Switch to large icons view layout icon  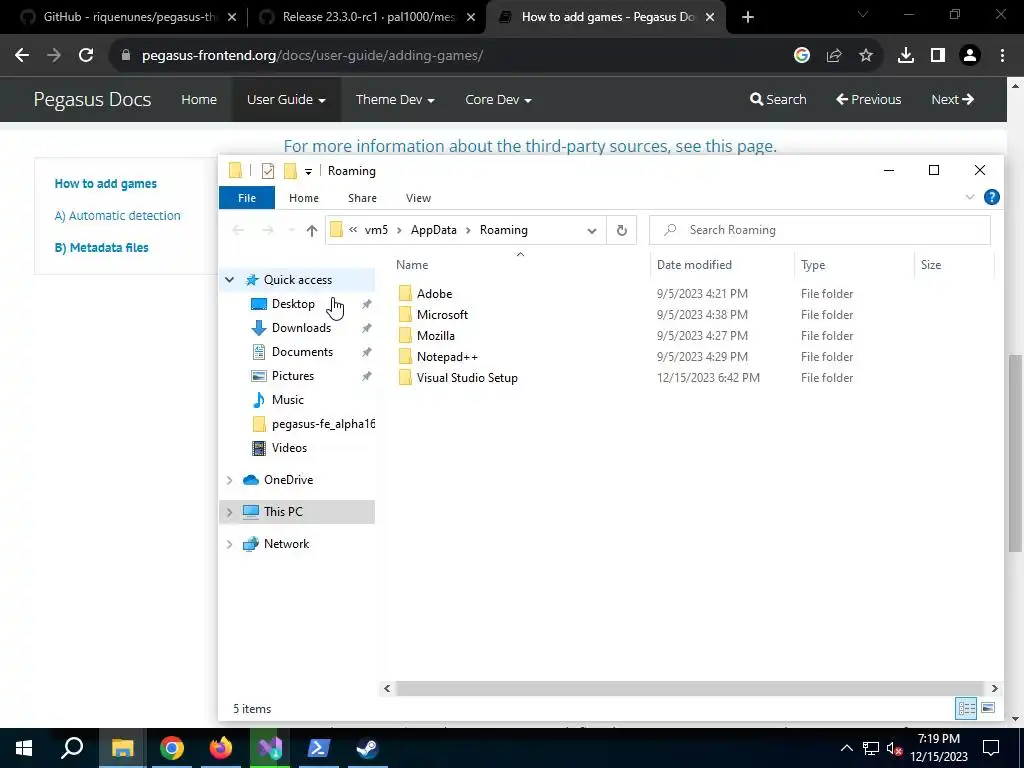[x=988, y=708]
